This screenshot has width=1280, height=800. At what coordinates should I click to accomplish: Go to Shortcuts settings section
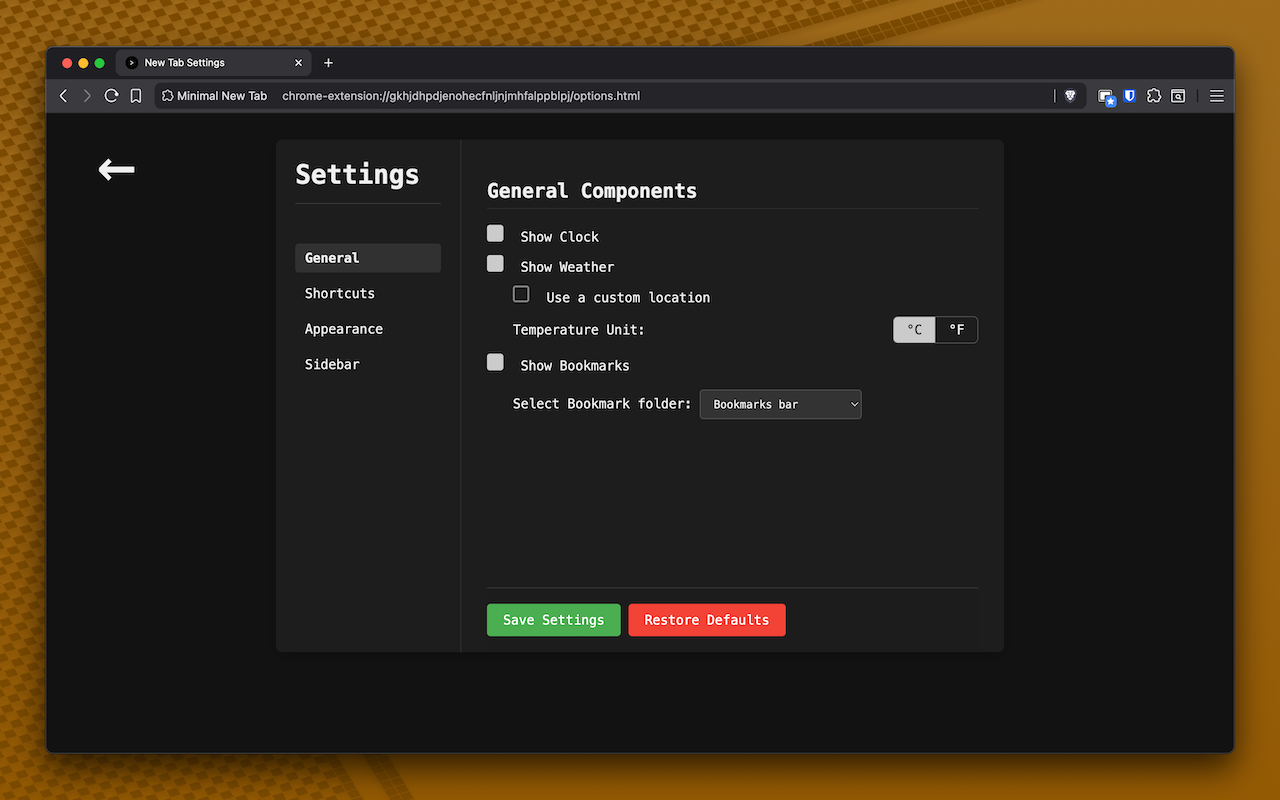click(x=340, y=293)
